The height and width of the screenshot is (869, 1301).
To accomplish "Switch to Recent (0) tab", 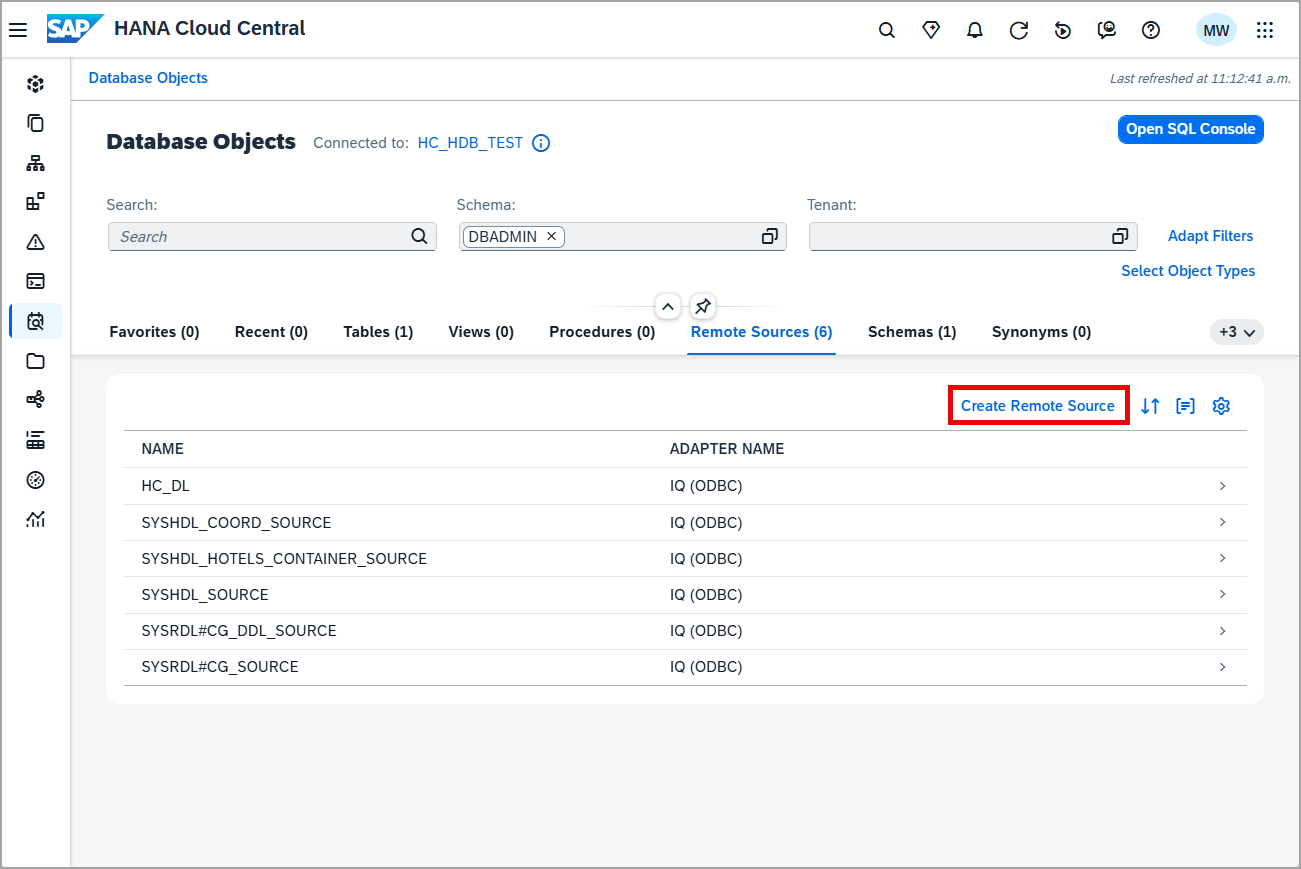I will tap(271, 332).
